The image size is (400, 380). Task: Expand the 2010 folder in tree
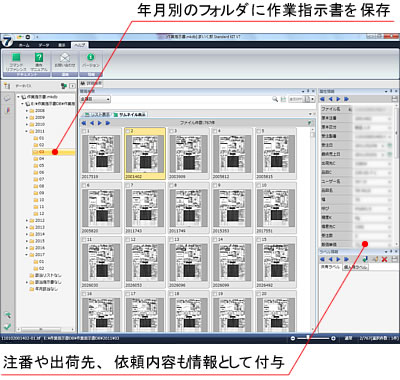click(27, 124)
